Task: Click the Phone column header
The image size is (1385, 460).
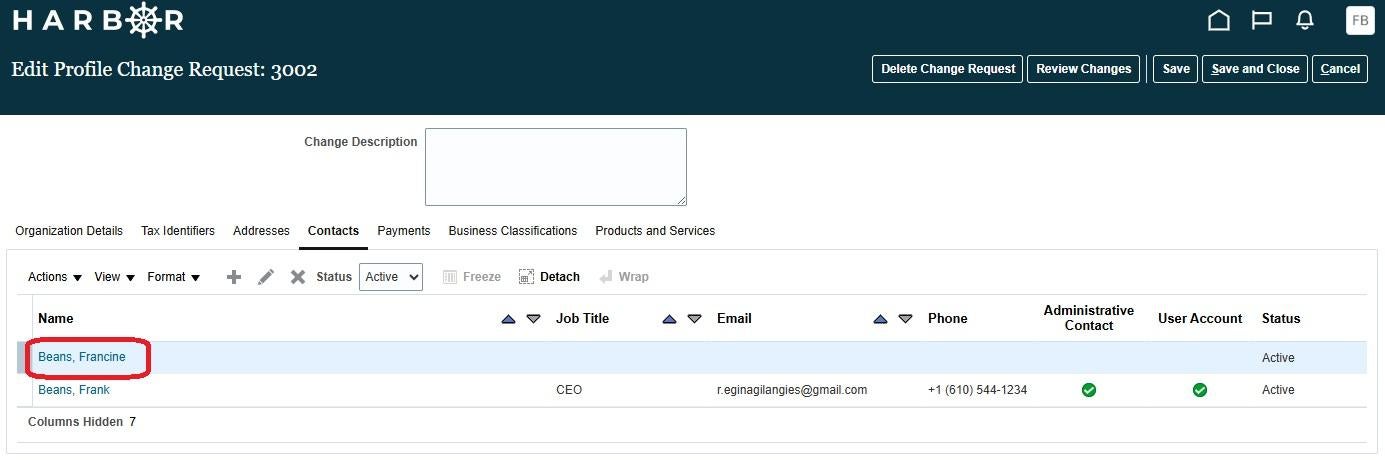Action: pyautogui.click(x=947, y=319)
